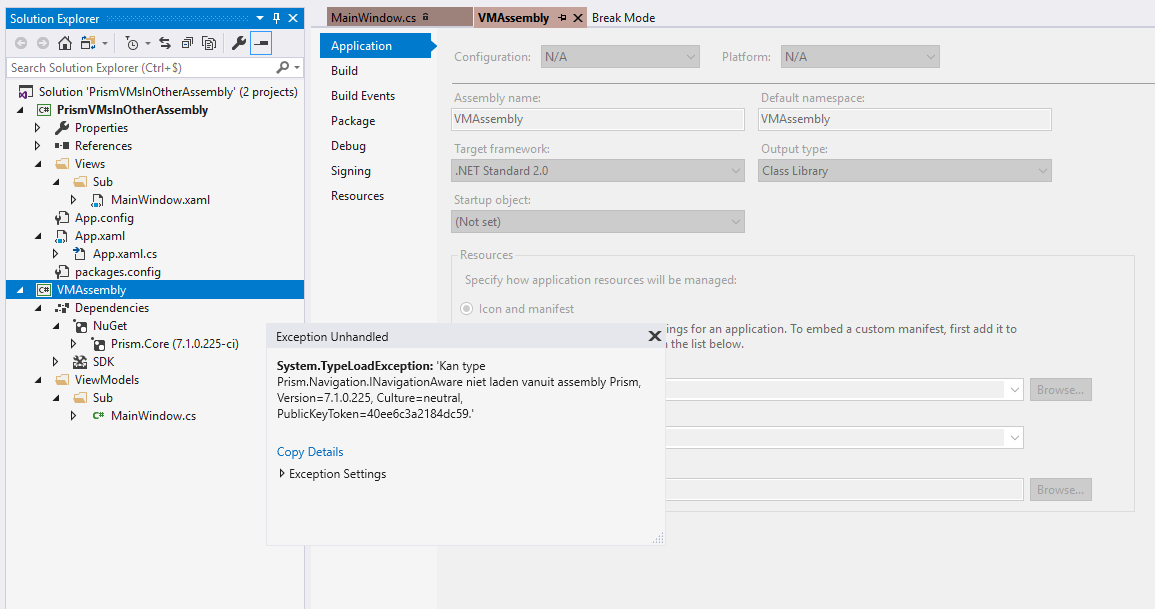Click the Home icon in Solution Explorer
The height and width of the screenshot is (609, 1155).
[x=64, y=43]
